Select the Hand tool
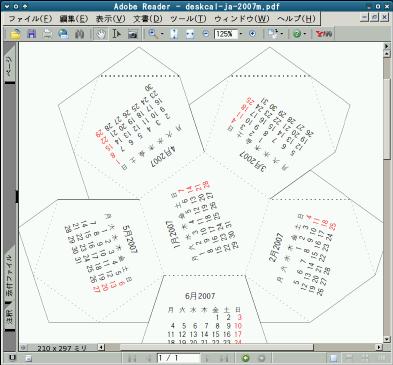The image size is (393, 365). [101, 34]
